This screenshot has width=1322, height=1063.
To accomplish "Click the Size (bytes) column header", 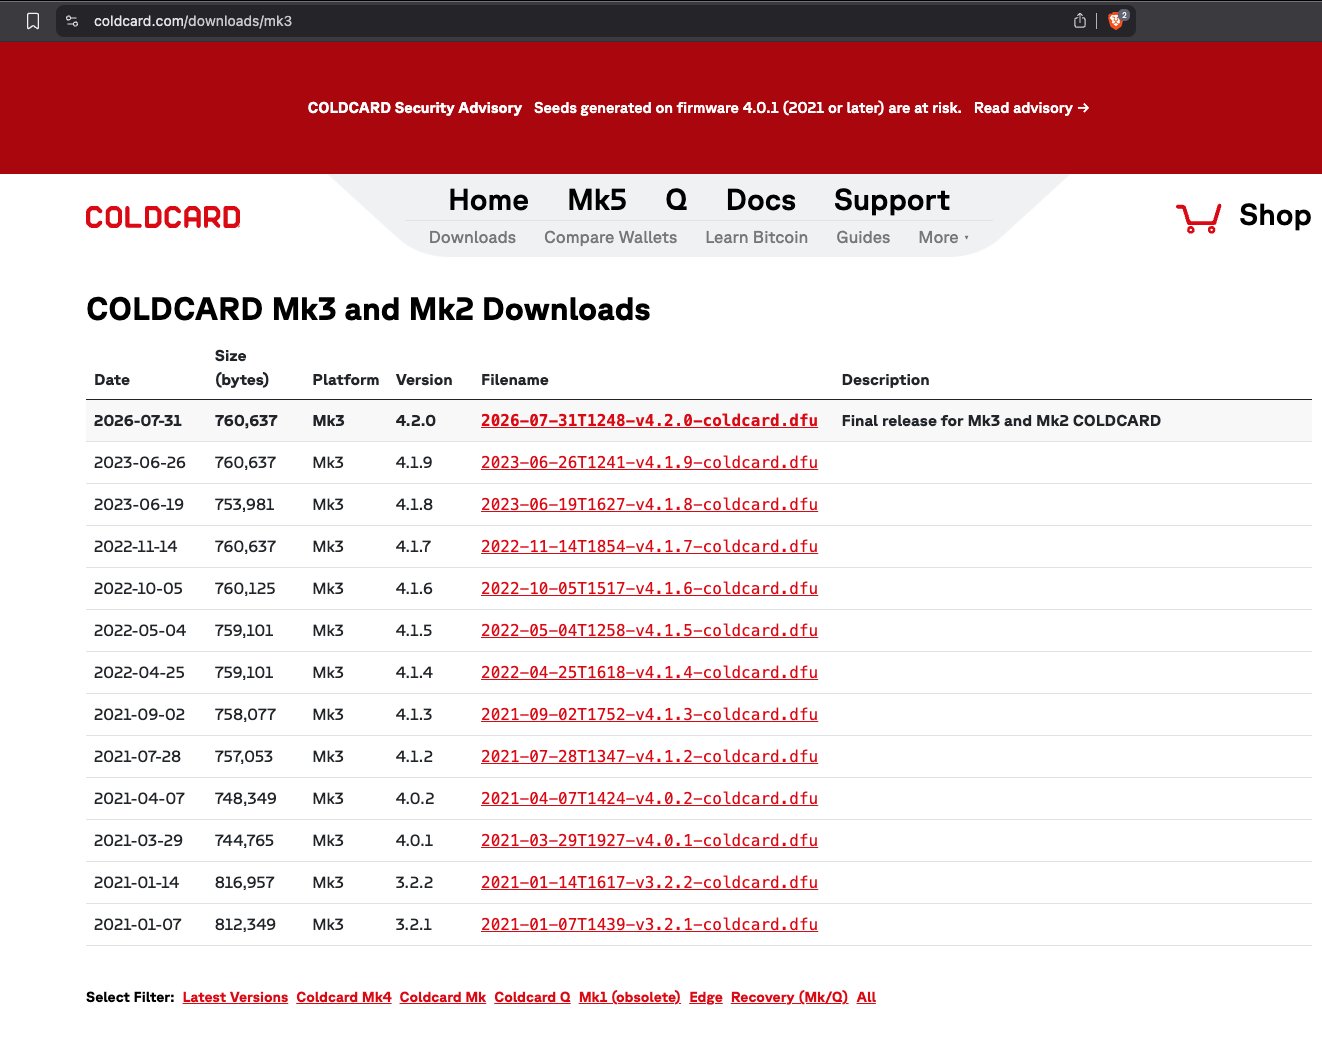I will pyautogui.click(x=242, y=368).
